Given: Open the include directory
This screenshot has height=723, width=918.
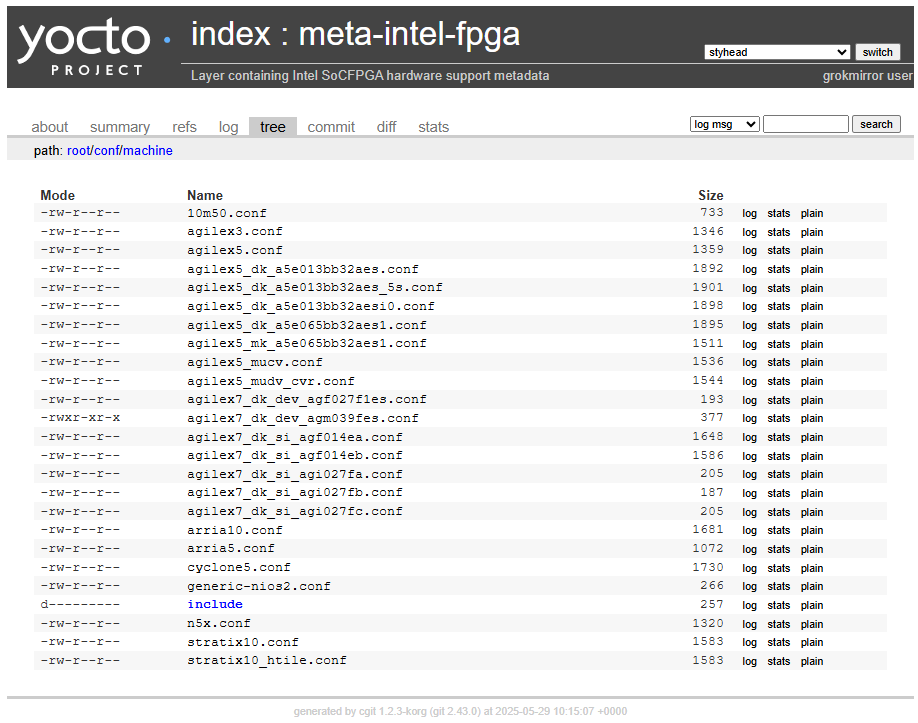Looking at the screenshot, I should [215, 604].
